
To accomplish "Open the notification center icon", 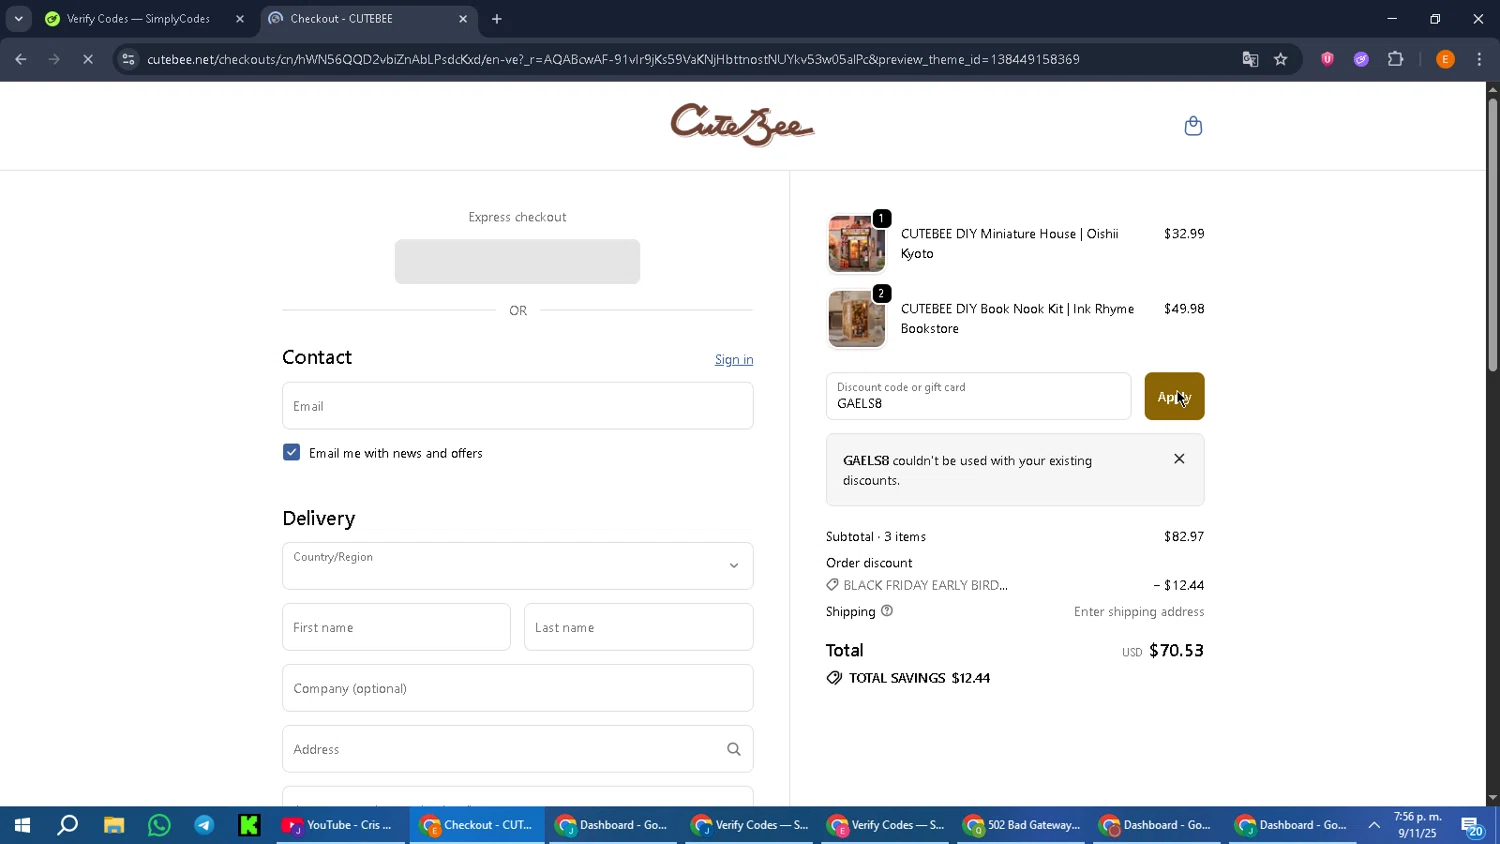I will pos(1471,826).
